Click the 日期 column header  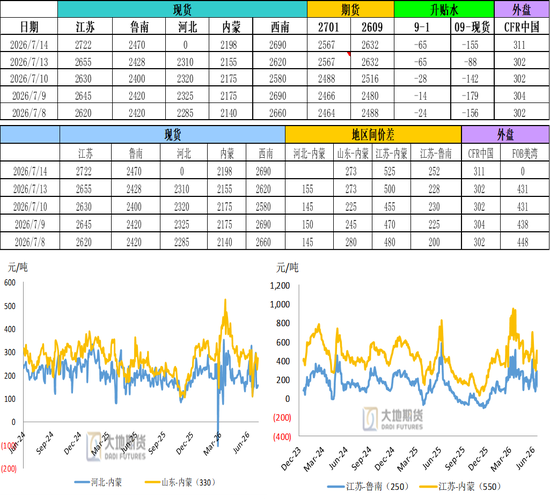point(29,27)
